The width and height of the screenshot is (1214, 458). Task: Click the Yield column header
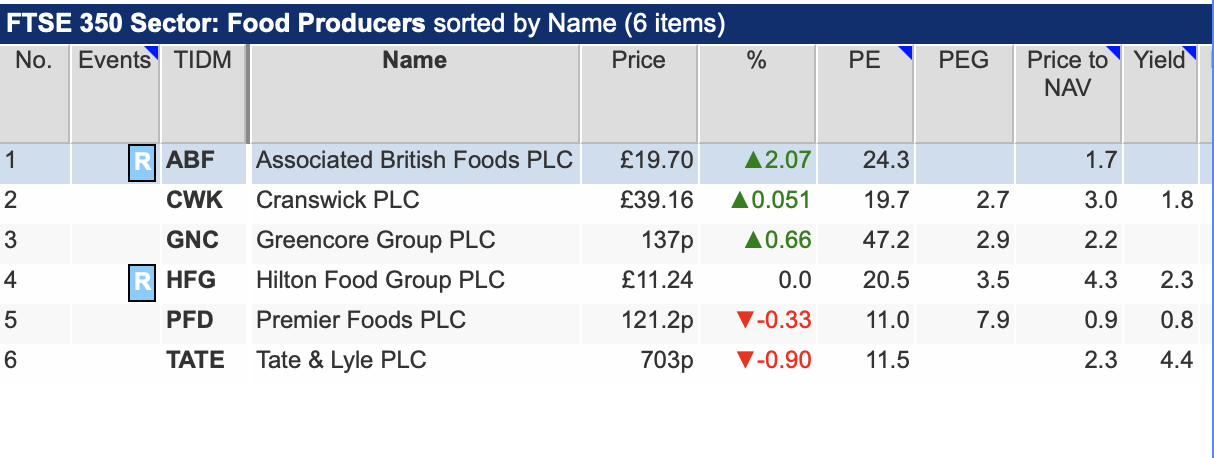pyautogui.click(x=1159, y=60)
